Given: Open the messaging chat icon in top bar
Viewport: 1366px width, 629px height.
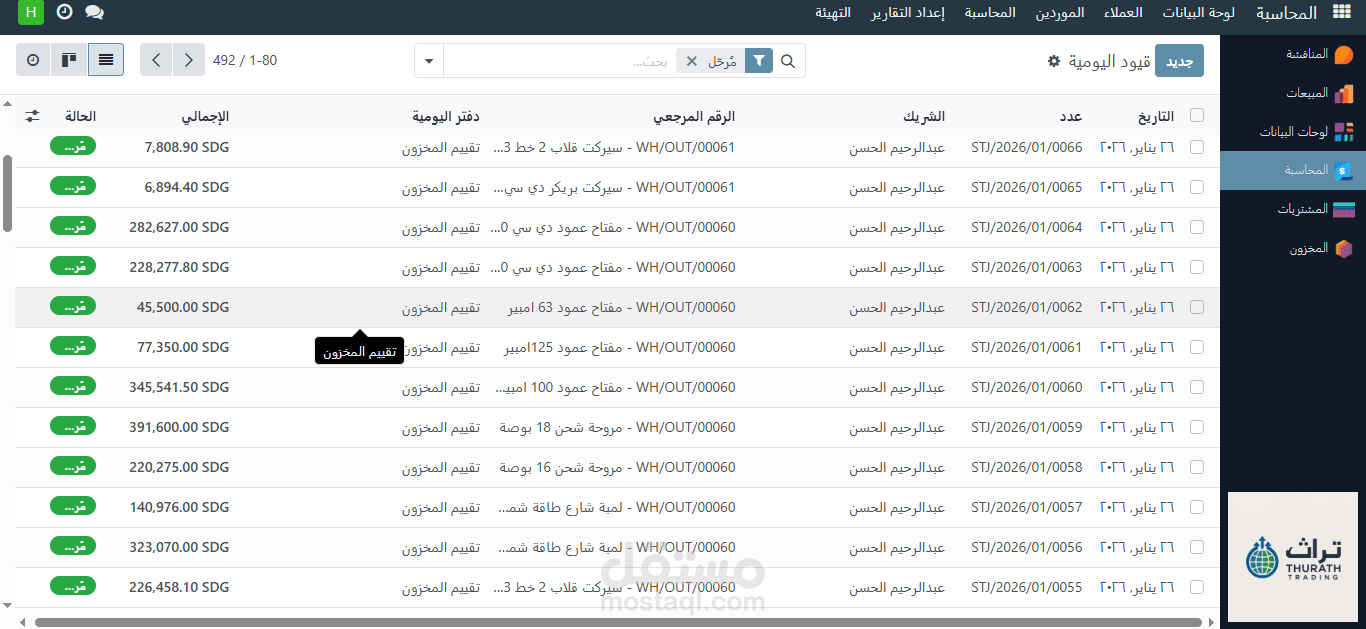Looking at the screenshot, I should 94,13.
